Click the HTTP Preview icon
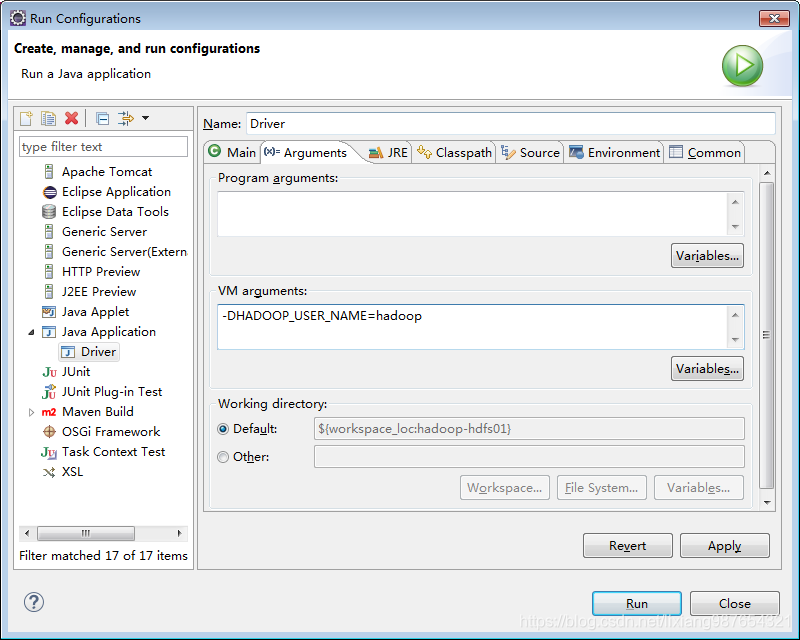This screenshot has width=800, height=640. [49, 272]
